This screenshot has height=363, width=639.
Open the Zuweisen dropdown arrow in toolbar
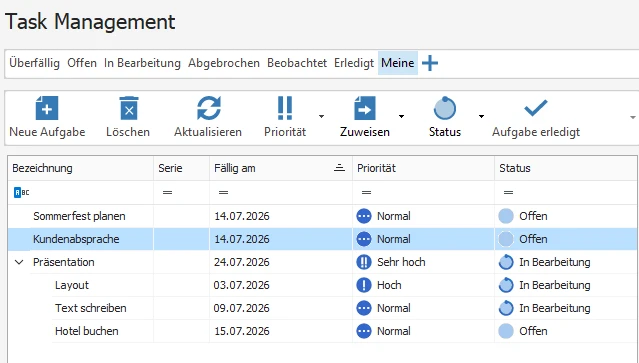[401, 117]
